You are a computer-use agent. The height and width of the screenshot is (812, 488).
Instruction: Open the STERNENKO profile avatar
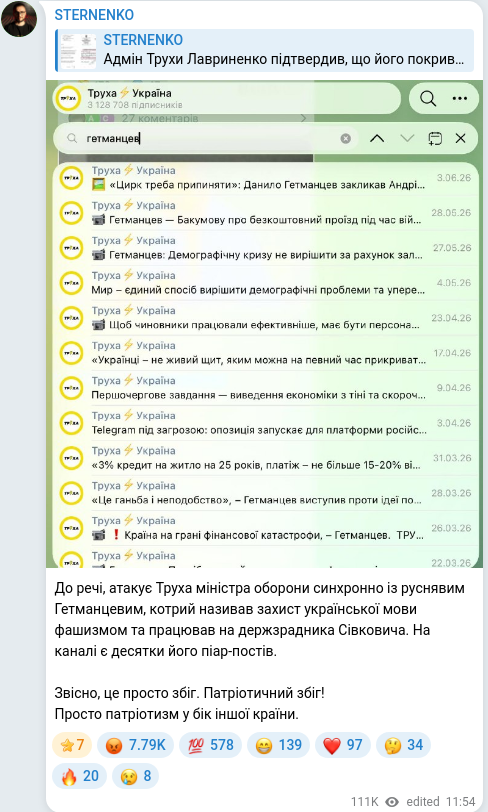(19, 19)
